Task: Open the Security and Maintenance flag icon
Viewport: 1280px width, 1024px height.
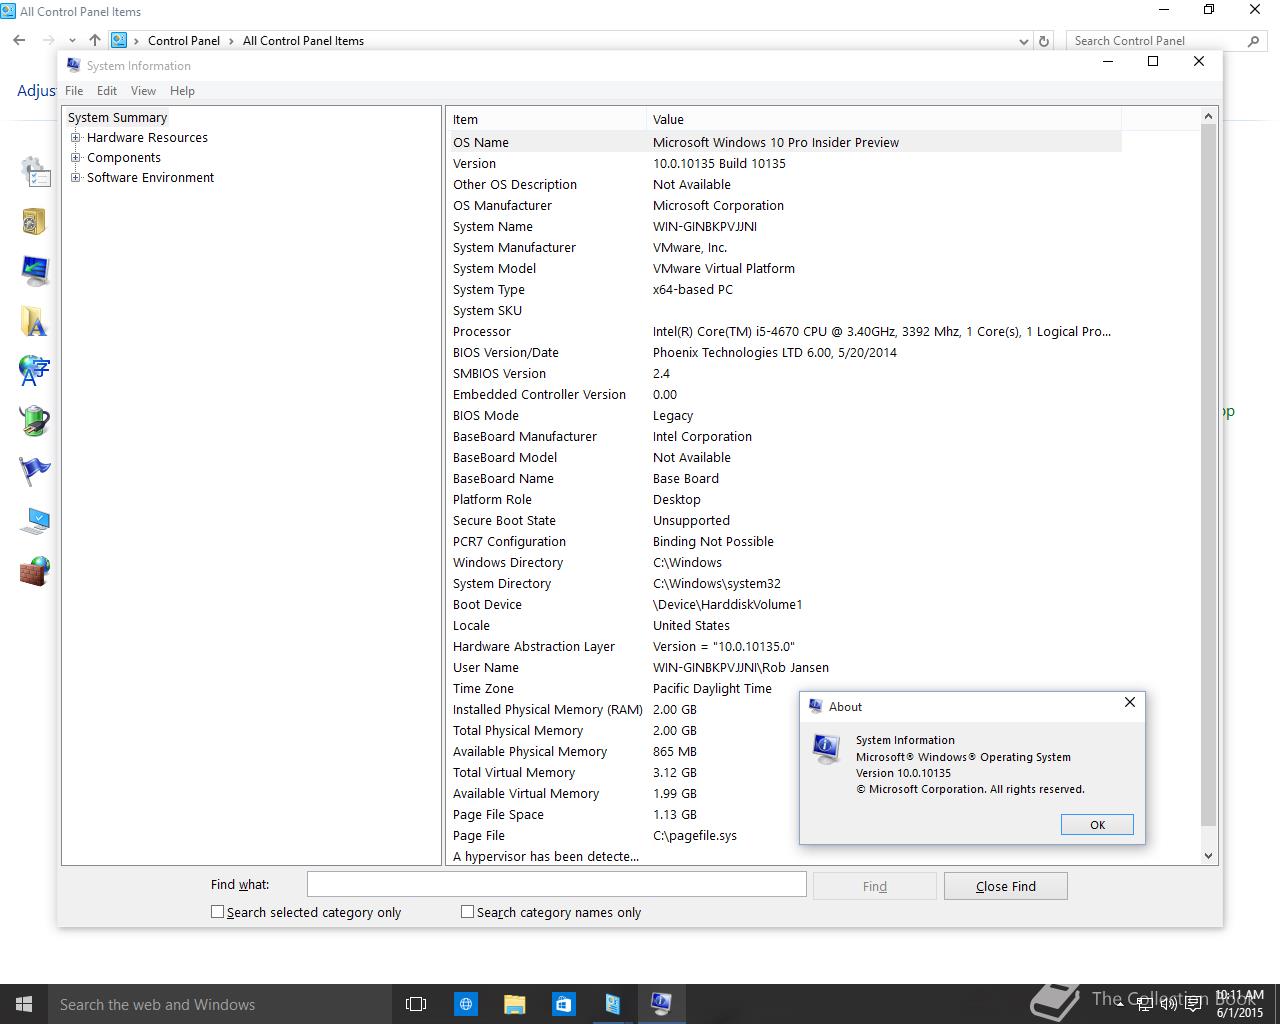Action: click(35, 471)
